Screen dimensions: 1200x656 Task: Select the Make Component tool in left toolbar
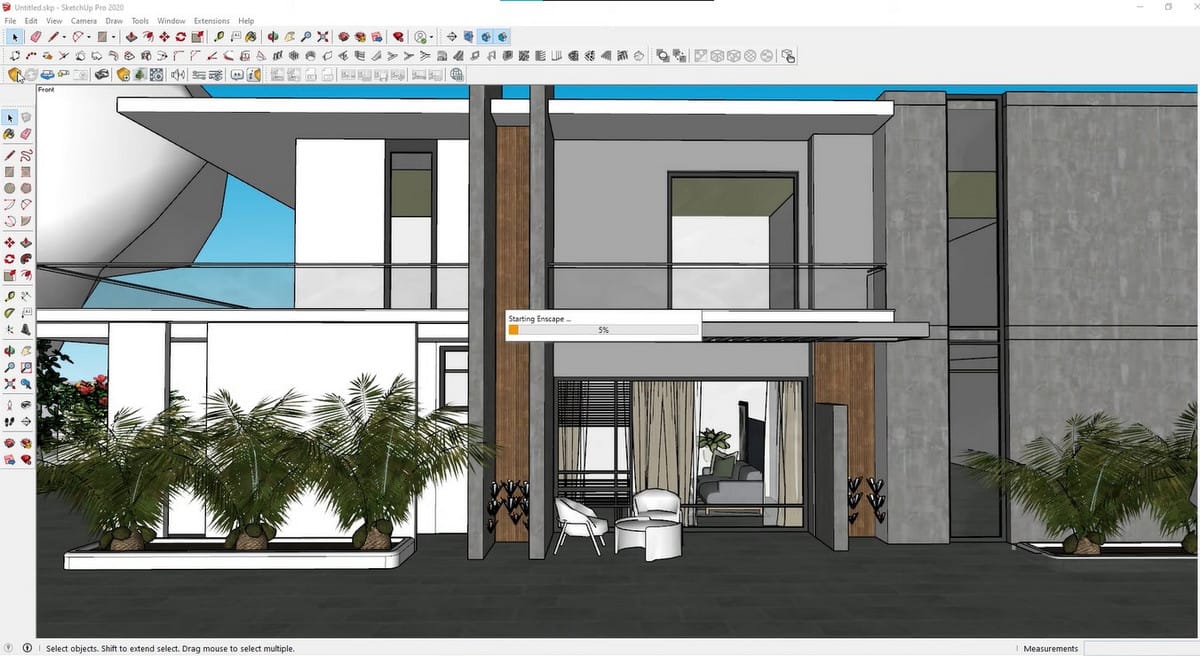tap(26, 118)
